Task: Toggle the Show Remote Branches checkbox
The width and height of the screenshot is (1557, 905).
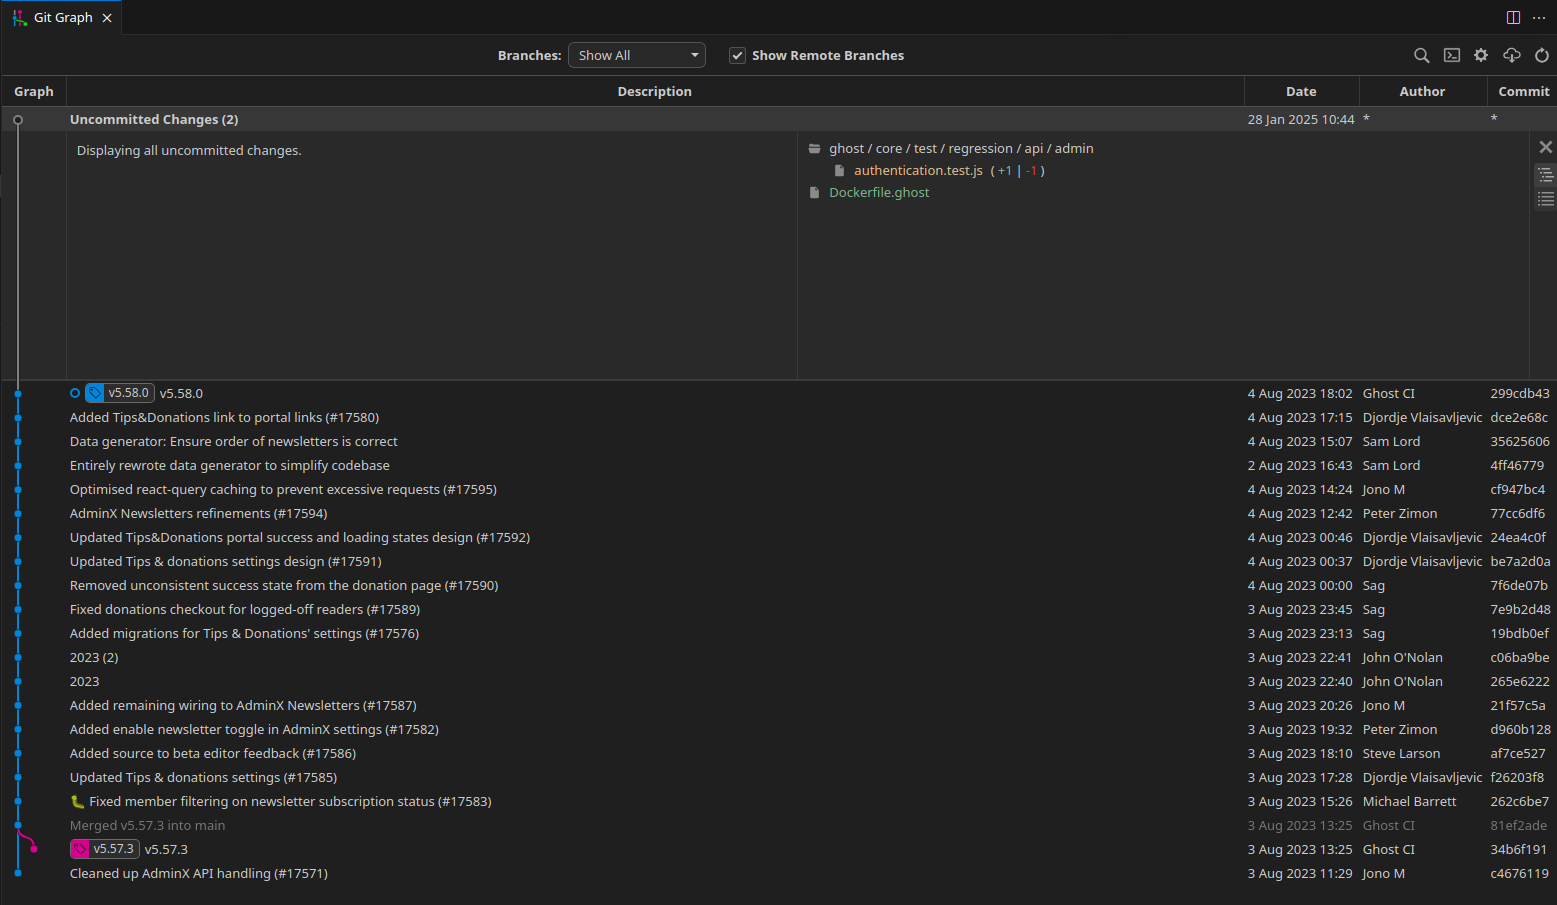Action: coord(737,56)
